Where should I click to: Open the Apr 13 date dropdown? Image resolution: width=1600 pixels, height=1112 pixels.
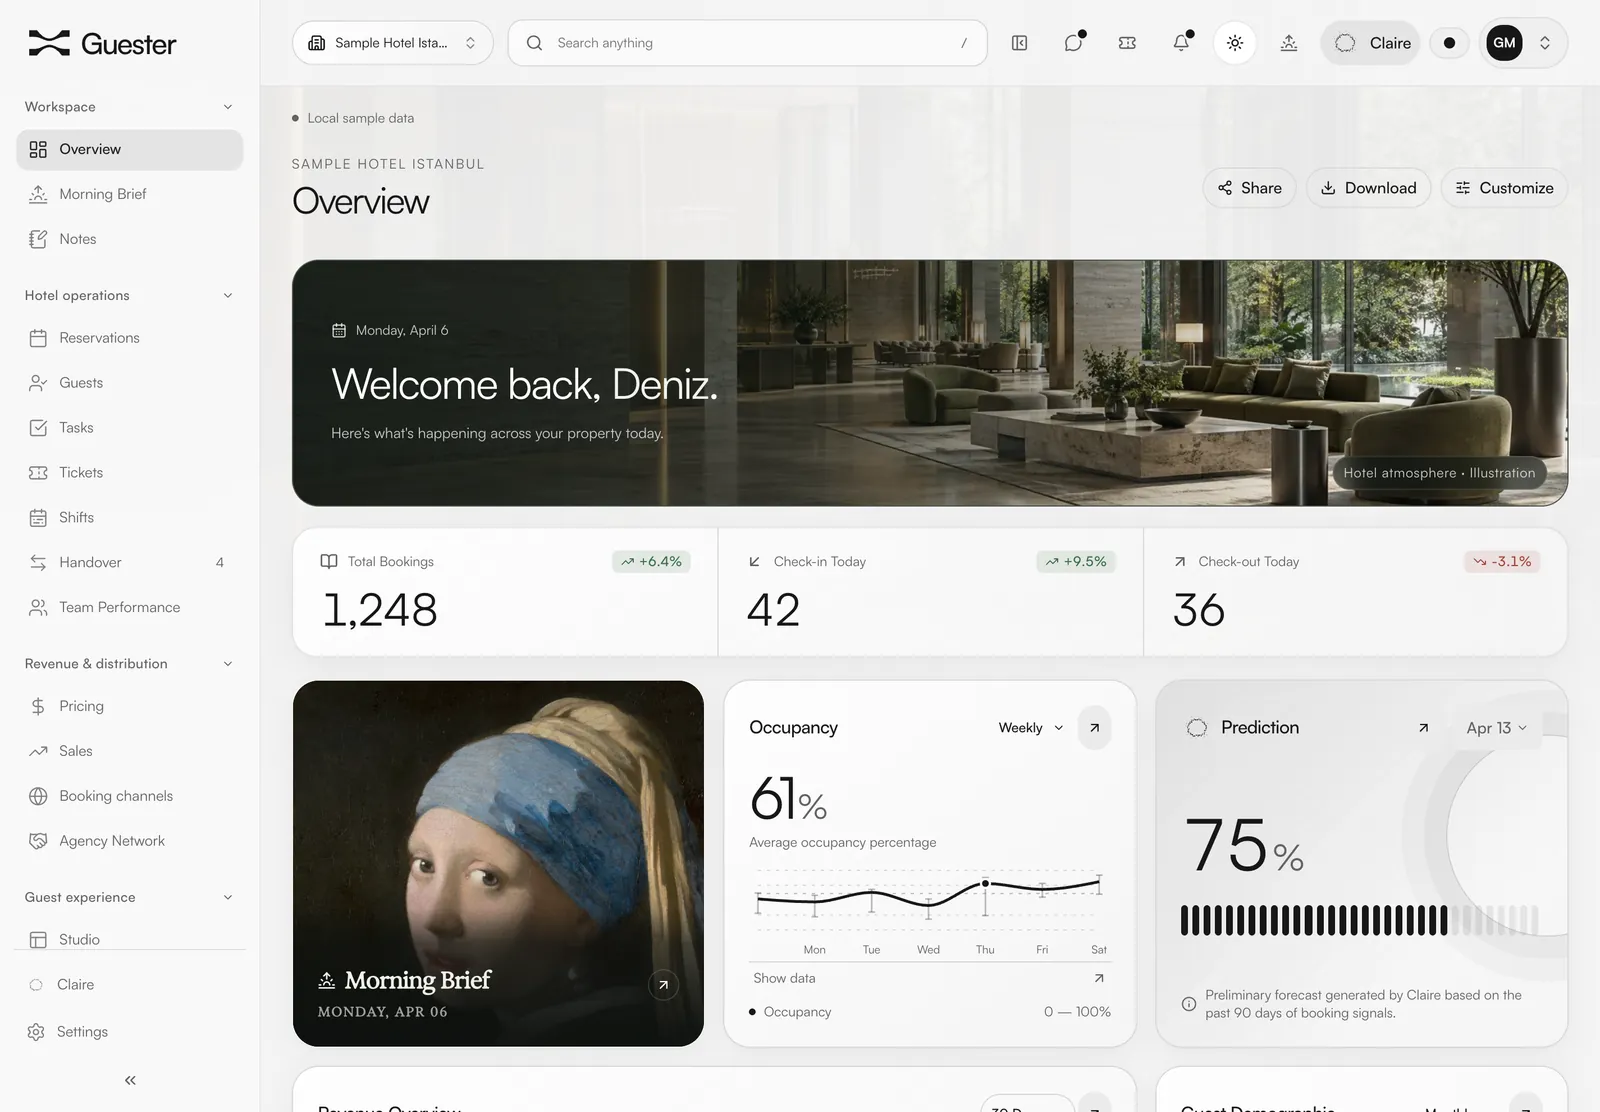1496,728
